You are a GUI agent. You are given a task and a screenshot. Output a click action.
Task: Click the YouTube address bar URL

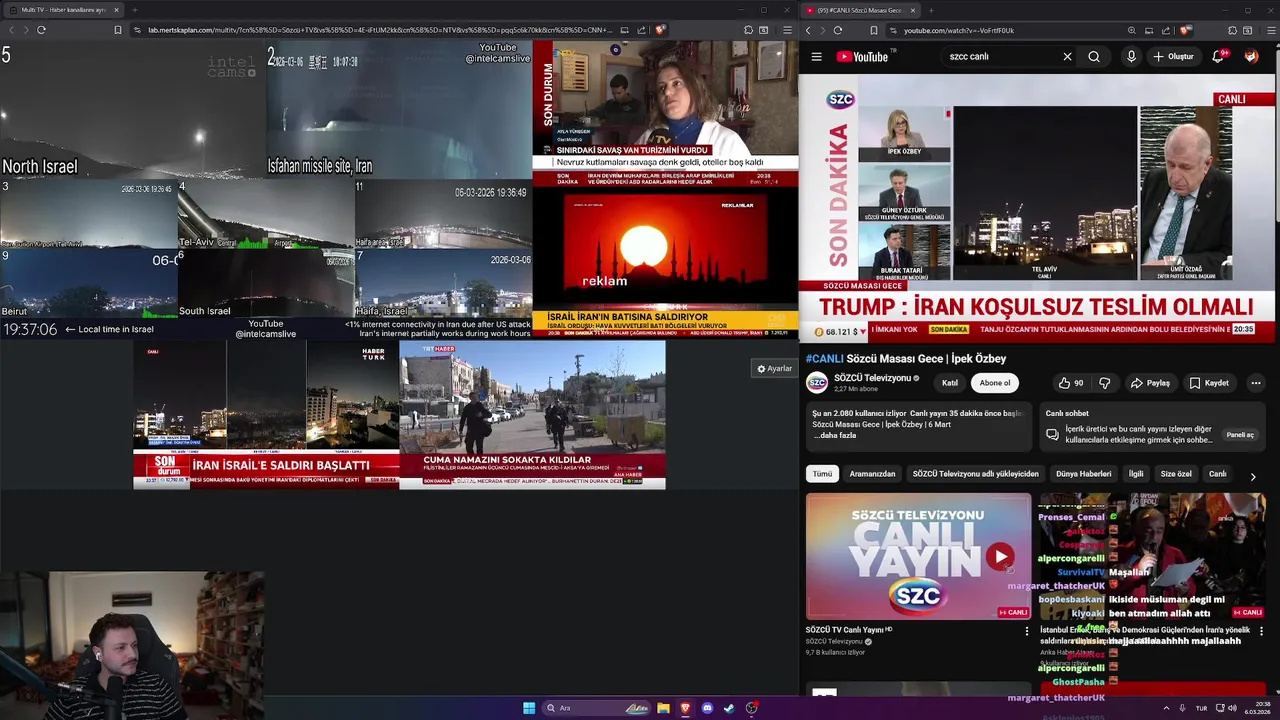click(959, 31)
